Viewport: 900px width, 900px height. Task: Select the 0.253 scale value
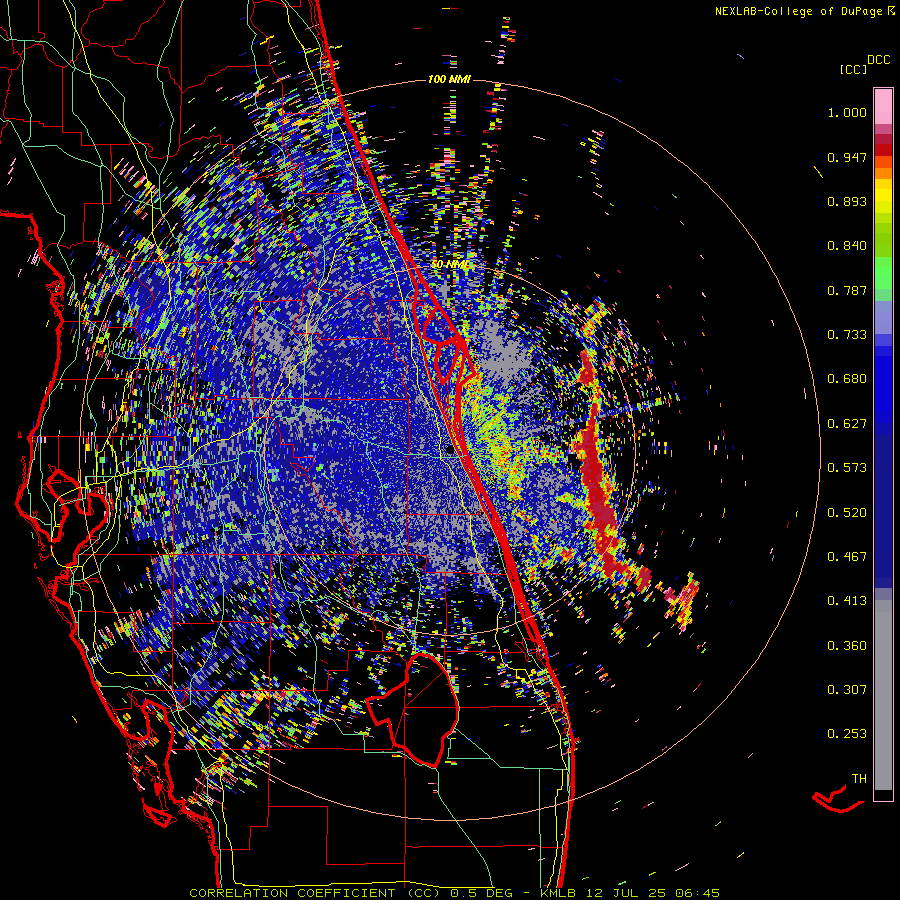pyautogui.click(x=847, y=734)
